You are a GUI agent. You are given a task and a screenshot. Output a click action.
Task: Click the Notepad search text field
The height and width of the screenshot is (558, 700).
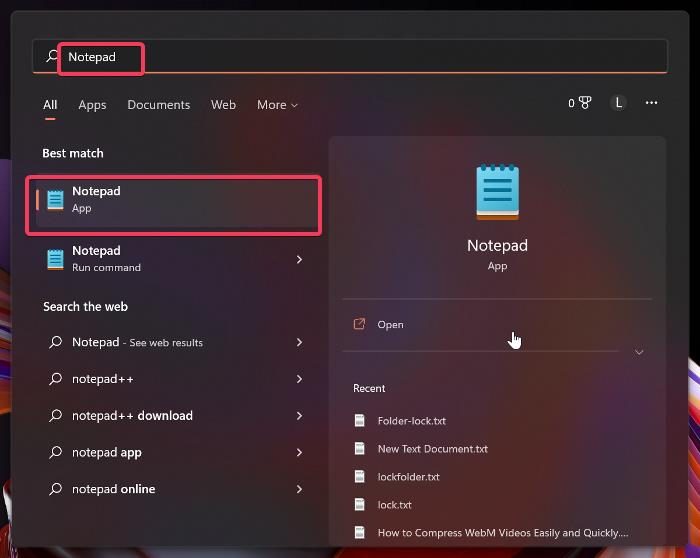point(350,56)
